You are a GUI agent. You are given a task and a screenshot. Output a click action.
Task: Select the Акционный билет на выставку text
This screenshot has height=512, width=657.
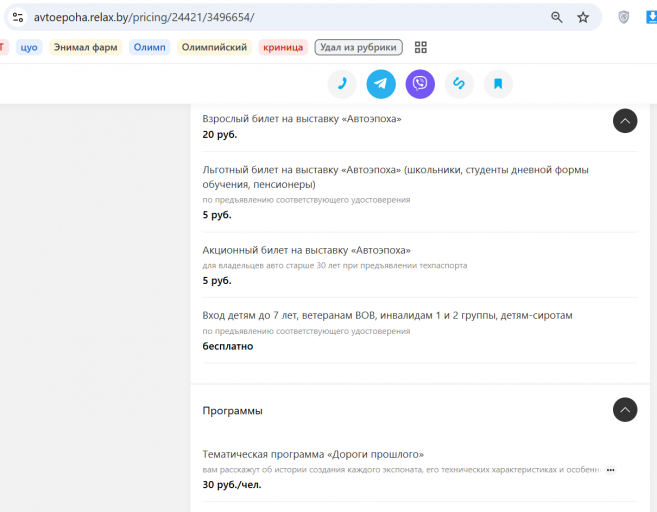click(306, 250)
